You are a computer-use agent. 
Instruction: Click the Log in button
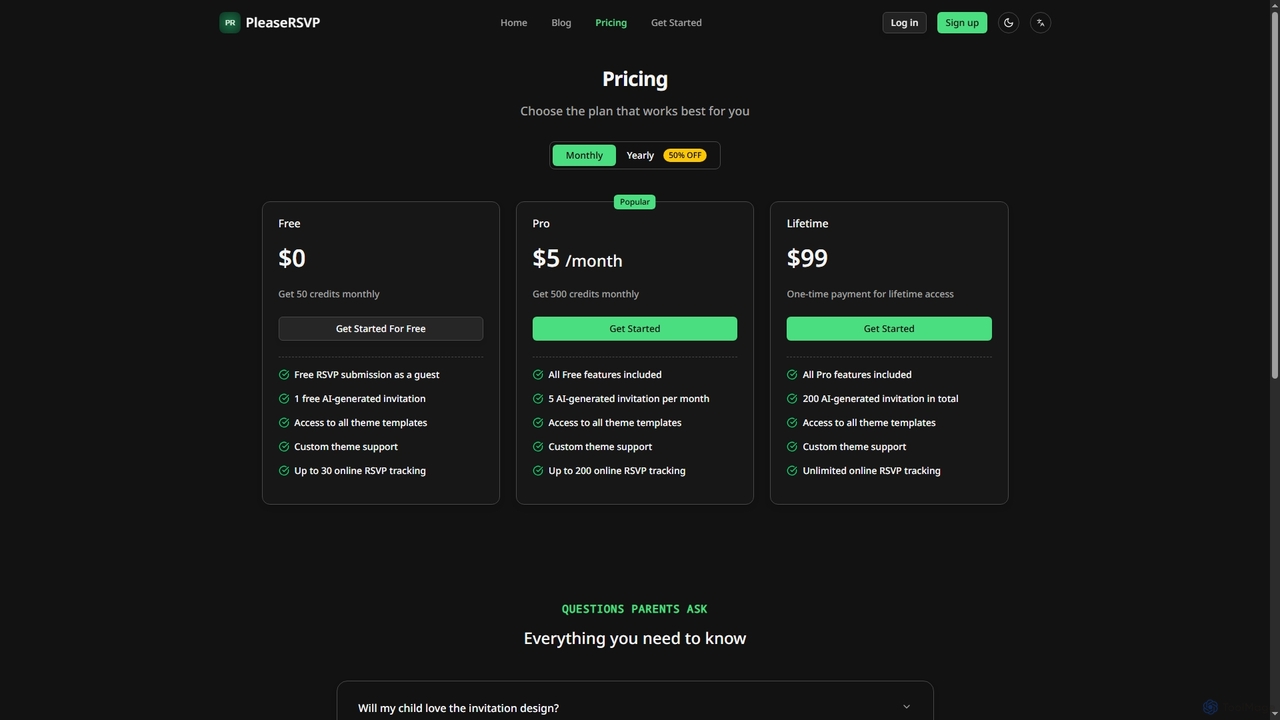pyautogui.click(x=904, y=22)
